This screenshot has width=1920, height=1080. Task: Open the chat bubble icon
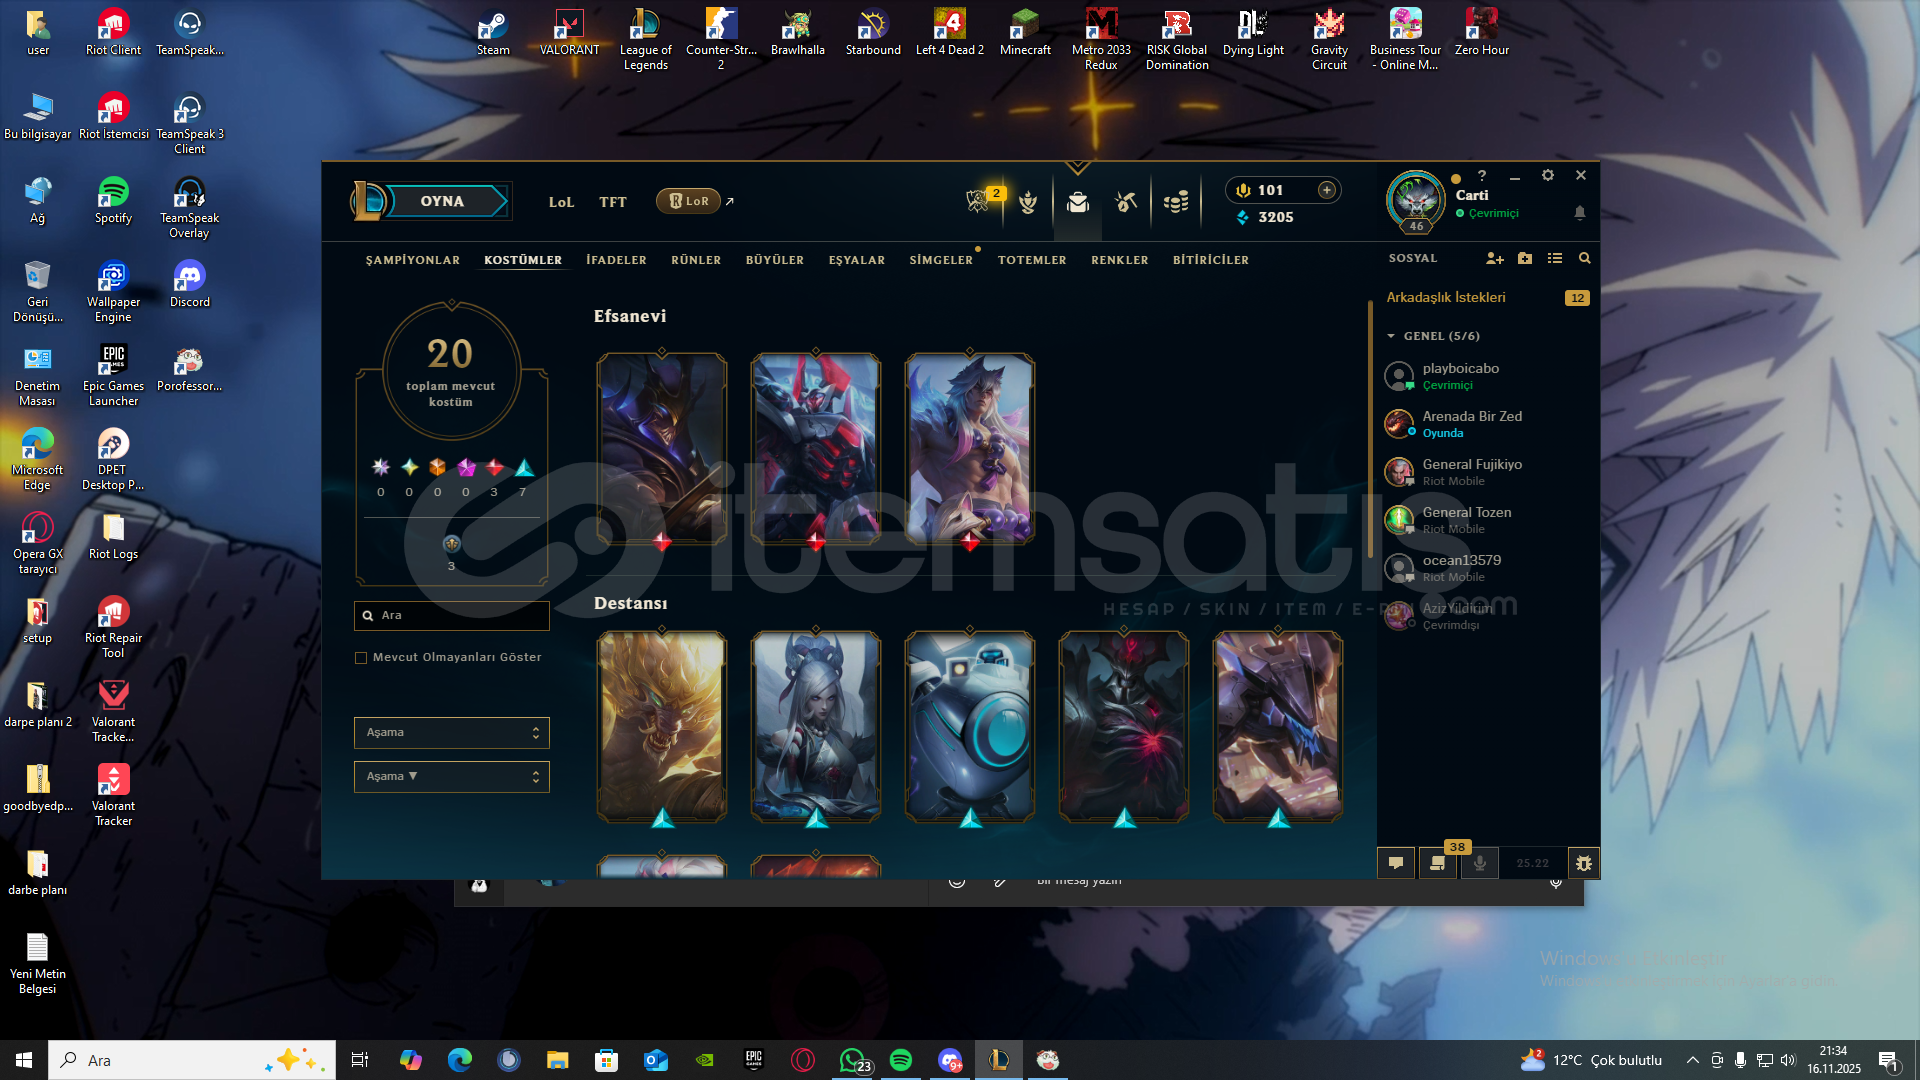[x=1396, y=863]
